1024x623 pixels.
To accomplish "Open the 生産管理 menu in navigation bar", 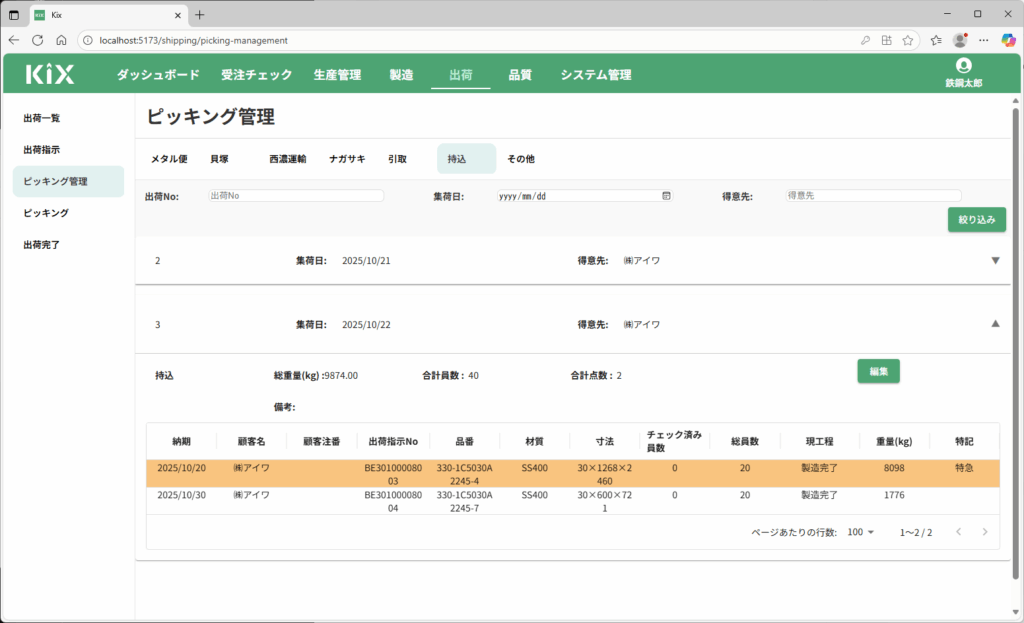I will 337,75.
